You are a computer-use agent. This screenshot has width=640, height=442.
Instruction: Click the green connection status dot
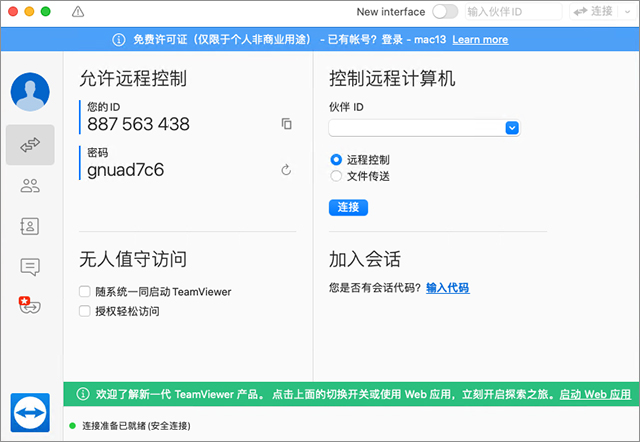[73, 426]
